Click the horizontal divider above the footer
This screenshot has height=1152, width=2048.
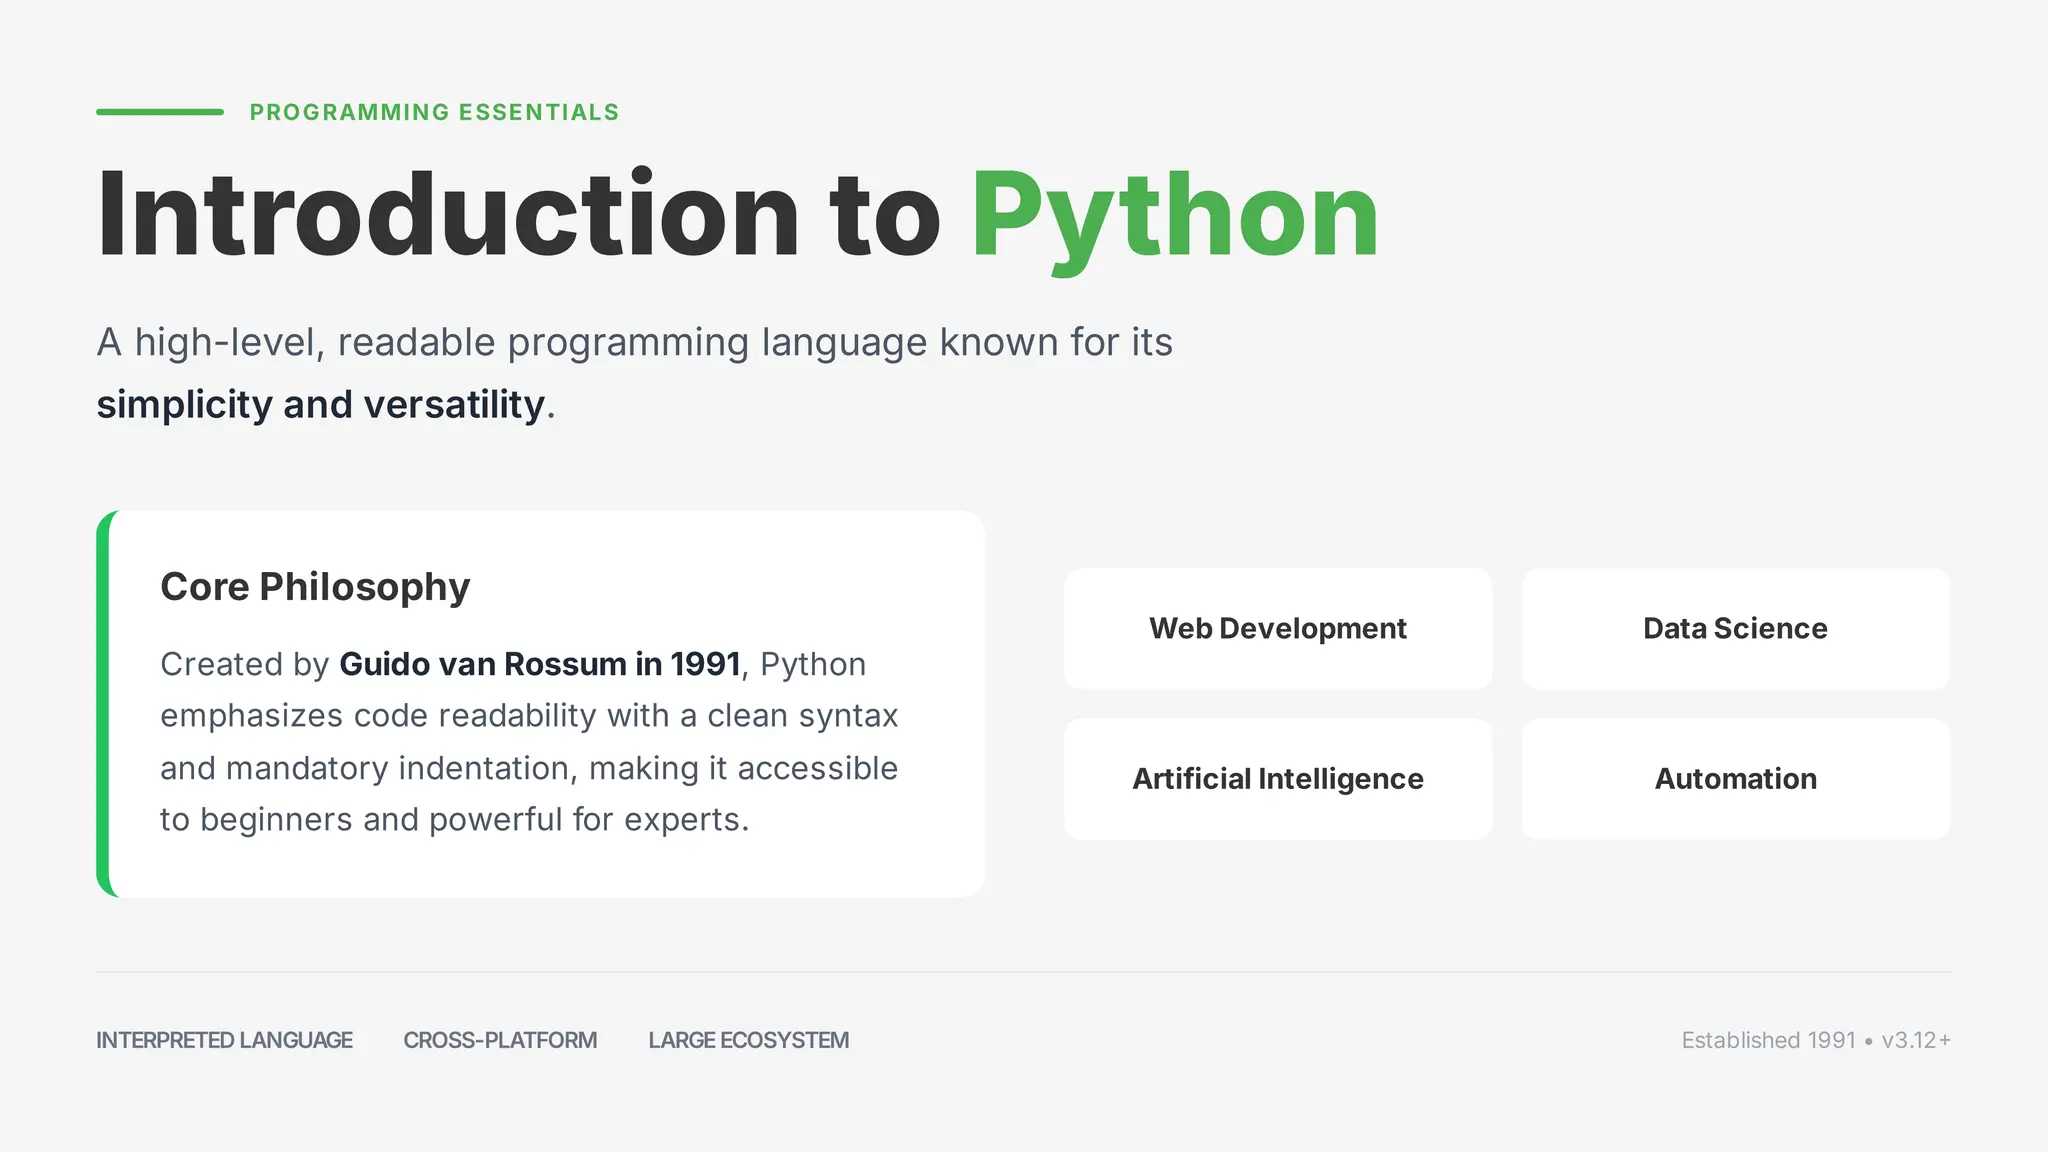(x=1023, y=972)
